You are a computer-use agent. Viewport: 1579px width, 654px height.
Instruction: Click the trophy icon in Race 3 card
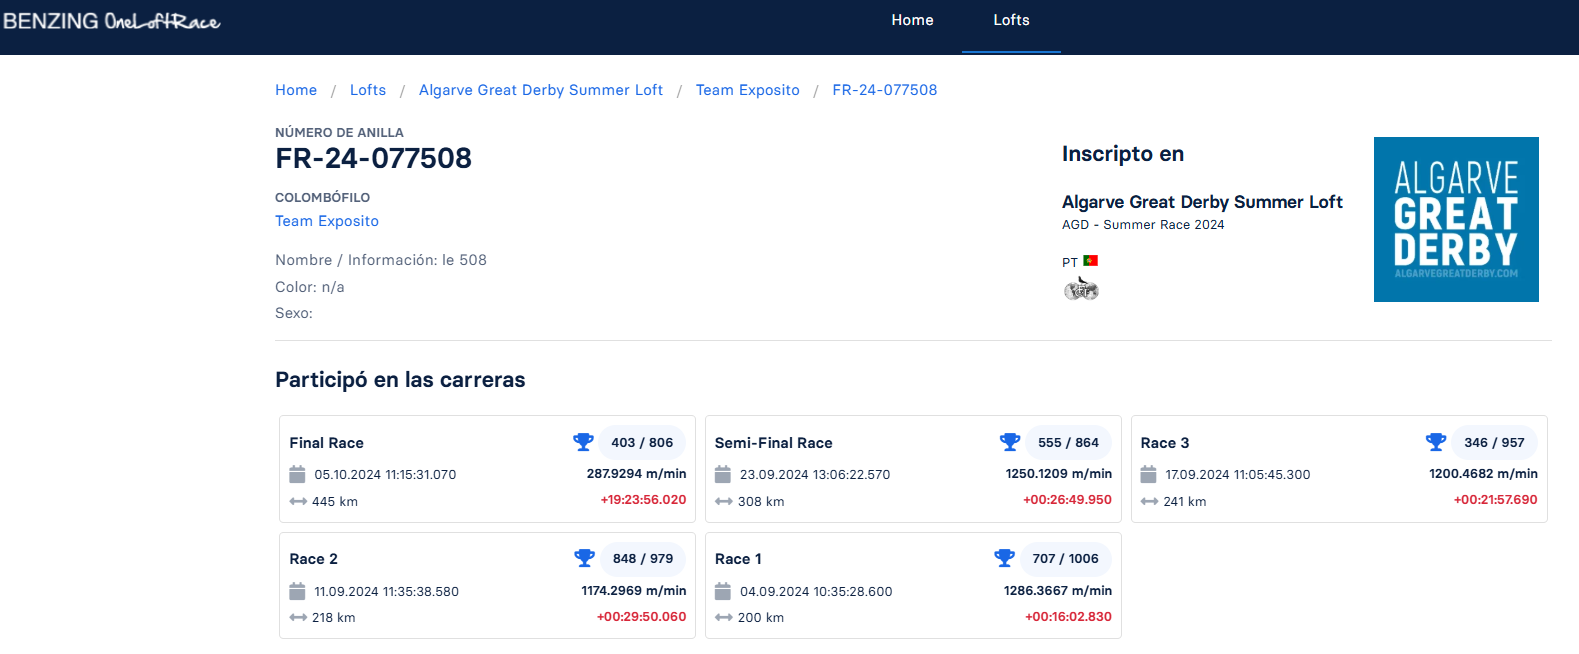(1436, 442)
